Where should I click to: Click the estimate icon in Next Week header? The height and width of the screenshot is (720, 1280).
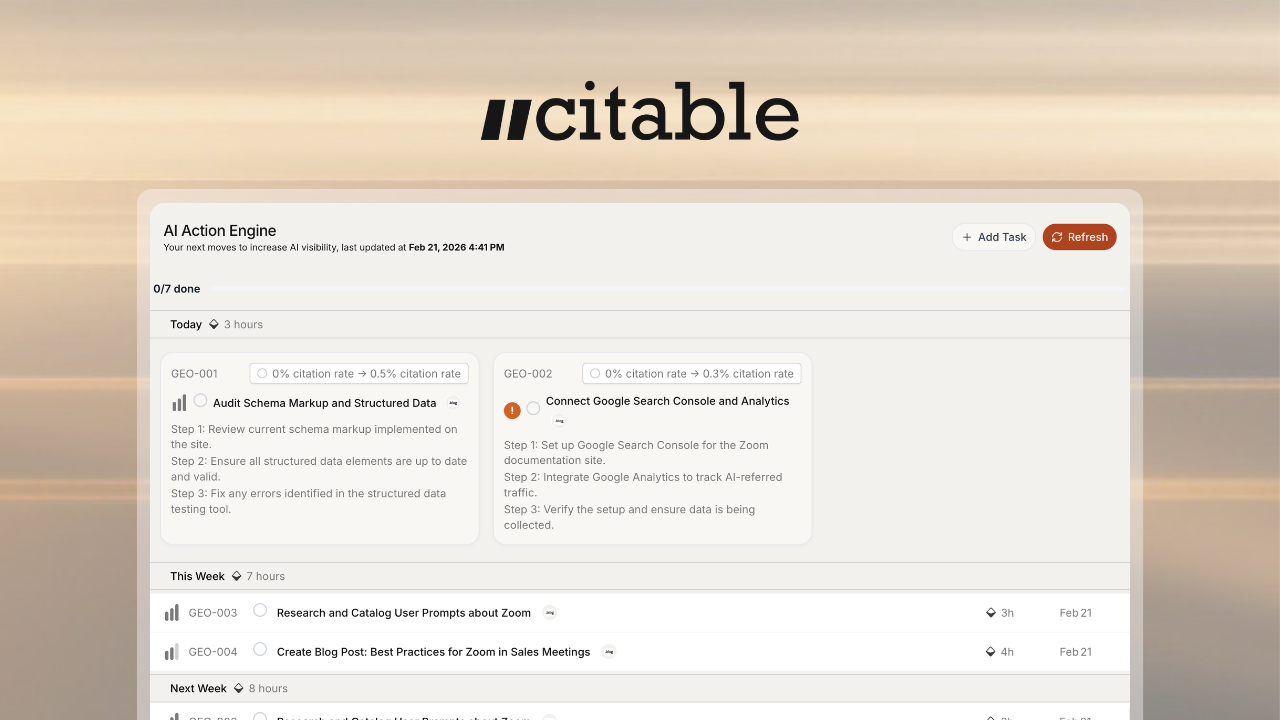[x=238, y=688]
